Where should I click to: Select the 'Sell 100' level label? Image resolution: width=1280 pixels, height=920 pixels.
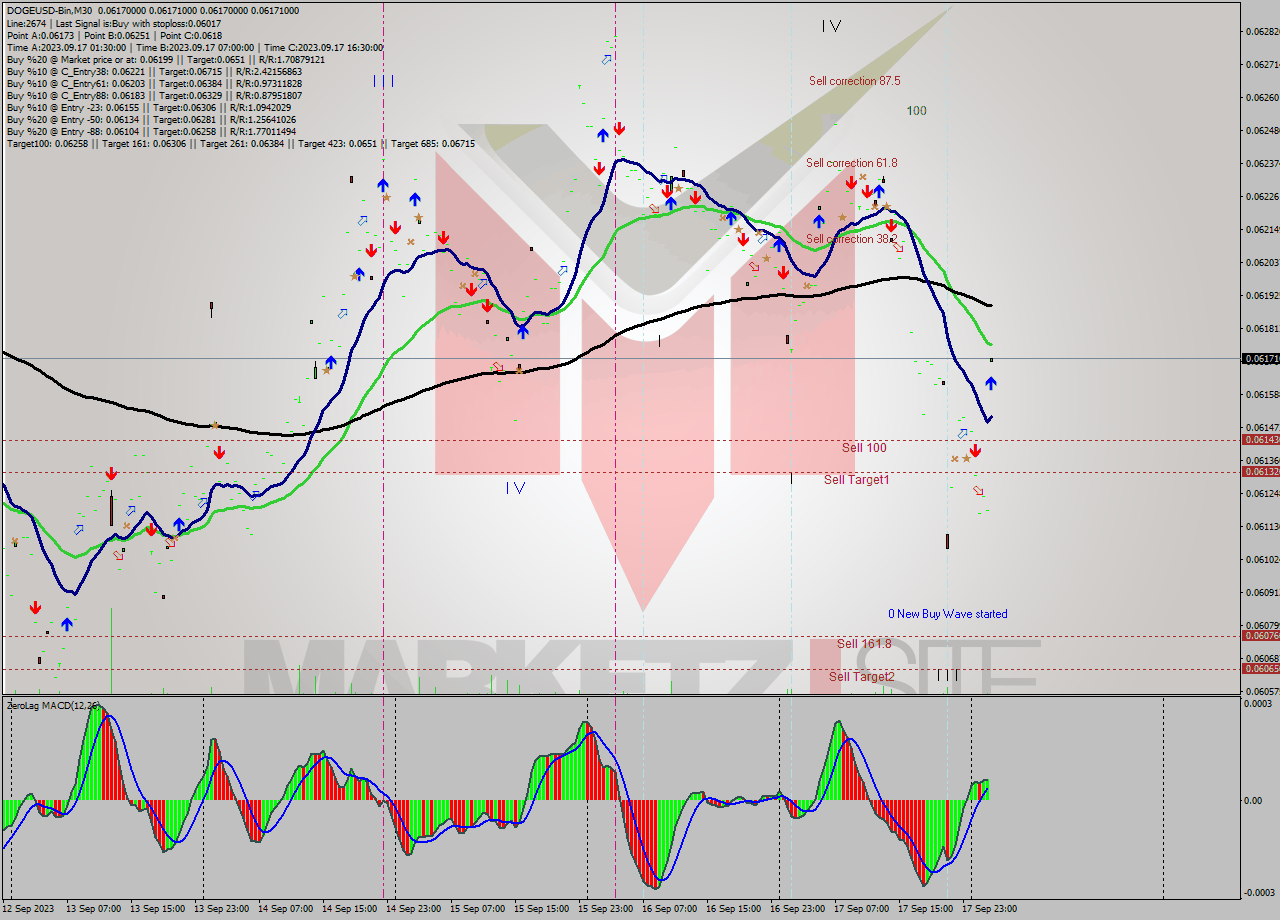pyautogui.click(x=864, y=448)
